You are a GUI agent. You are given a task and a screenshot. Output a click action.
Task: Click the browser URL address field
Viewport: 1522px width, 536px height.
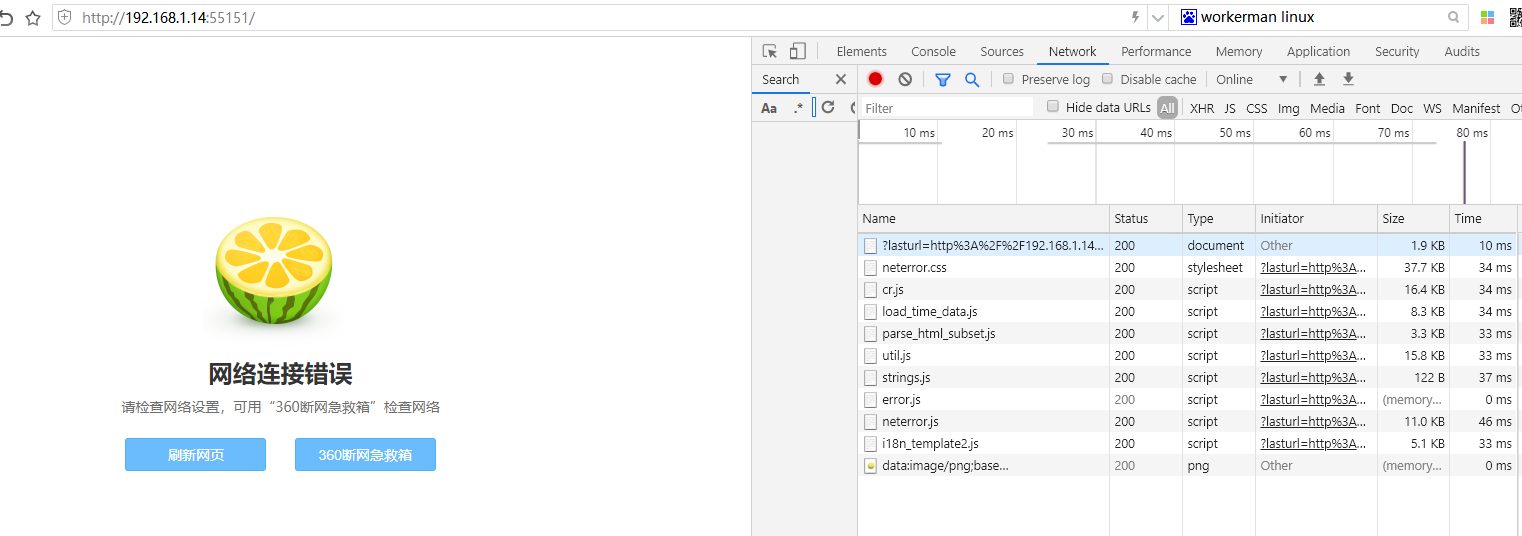pos(600,17)
